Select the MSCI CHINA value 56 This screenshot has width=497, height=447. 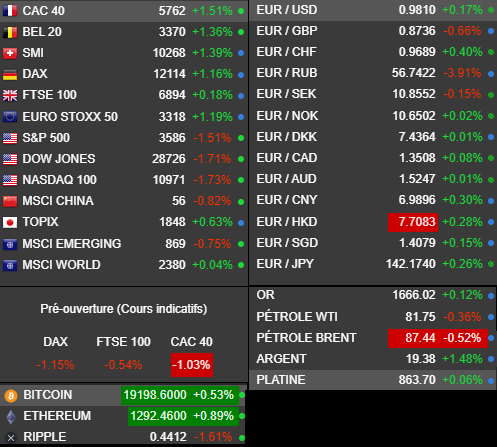(179, 201)
